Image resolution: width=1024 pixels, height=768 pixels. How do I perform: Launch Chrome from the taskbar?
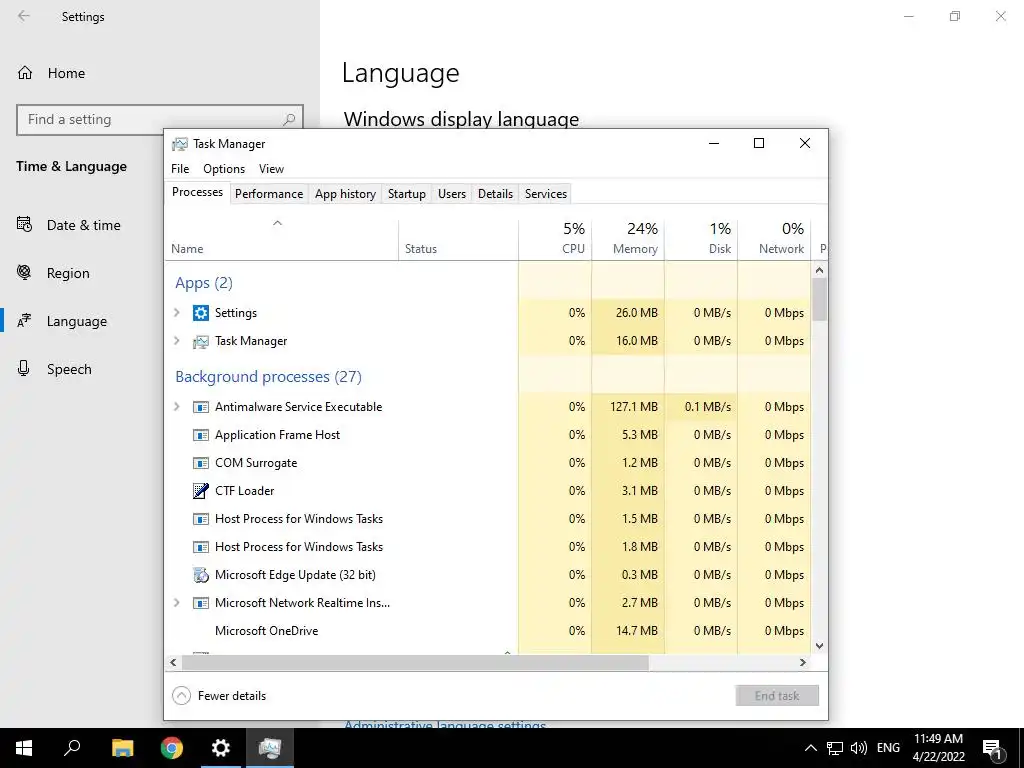(172, 748)
